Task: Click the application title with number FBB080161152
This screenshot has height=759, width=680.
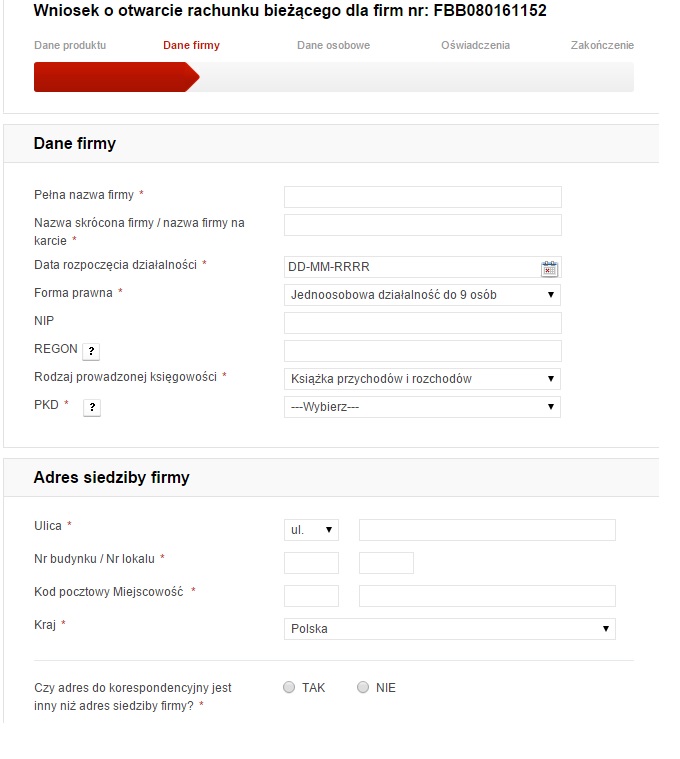Action: tap(290, 11)
